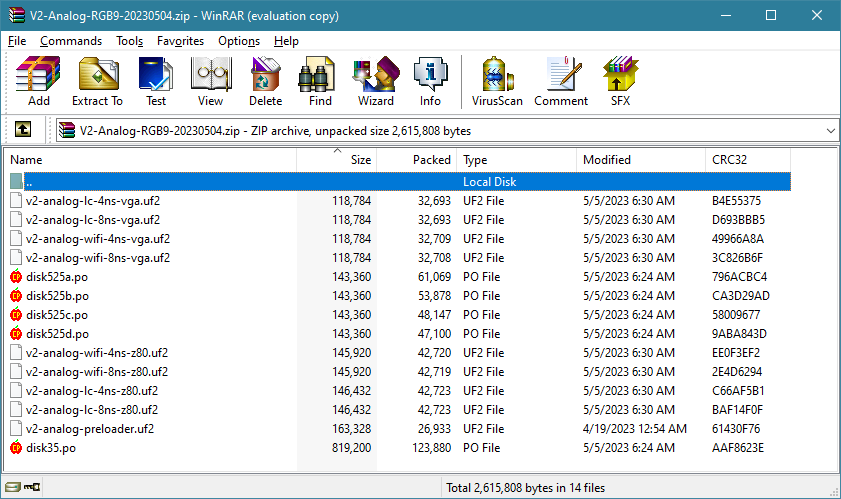Run Test on the archive
This screenshot has height=499, width=841.
point(156,82)
